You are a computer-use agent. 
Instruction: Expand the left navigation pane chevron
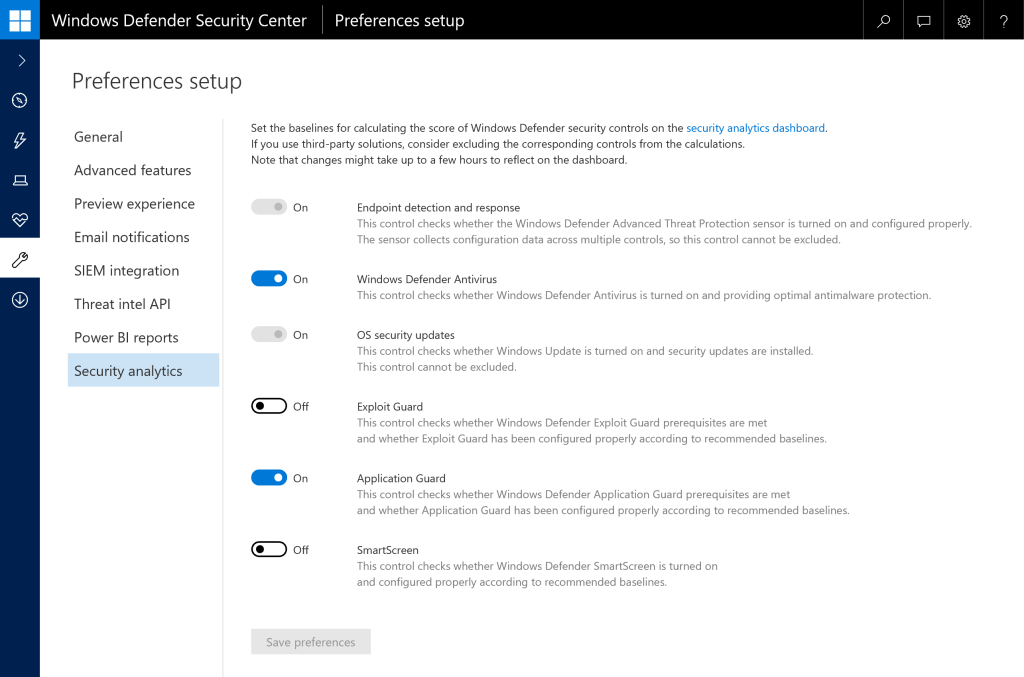pos(20,61)
